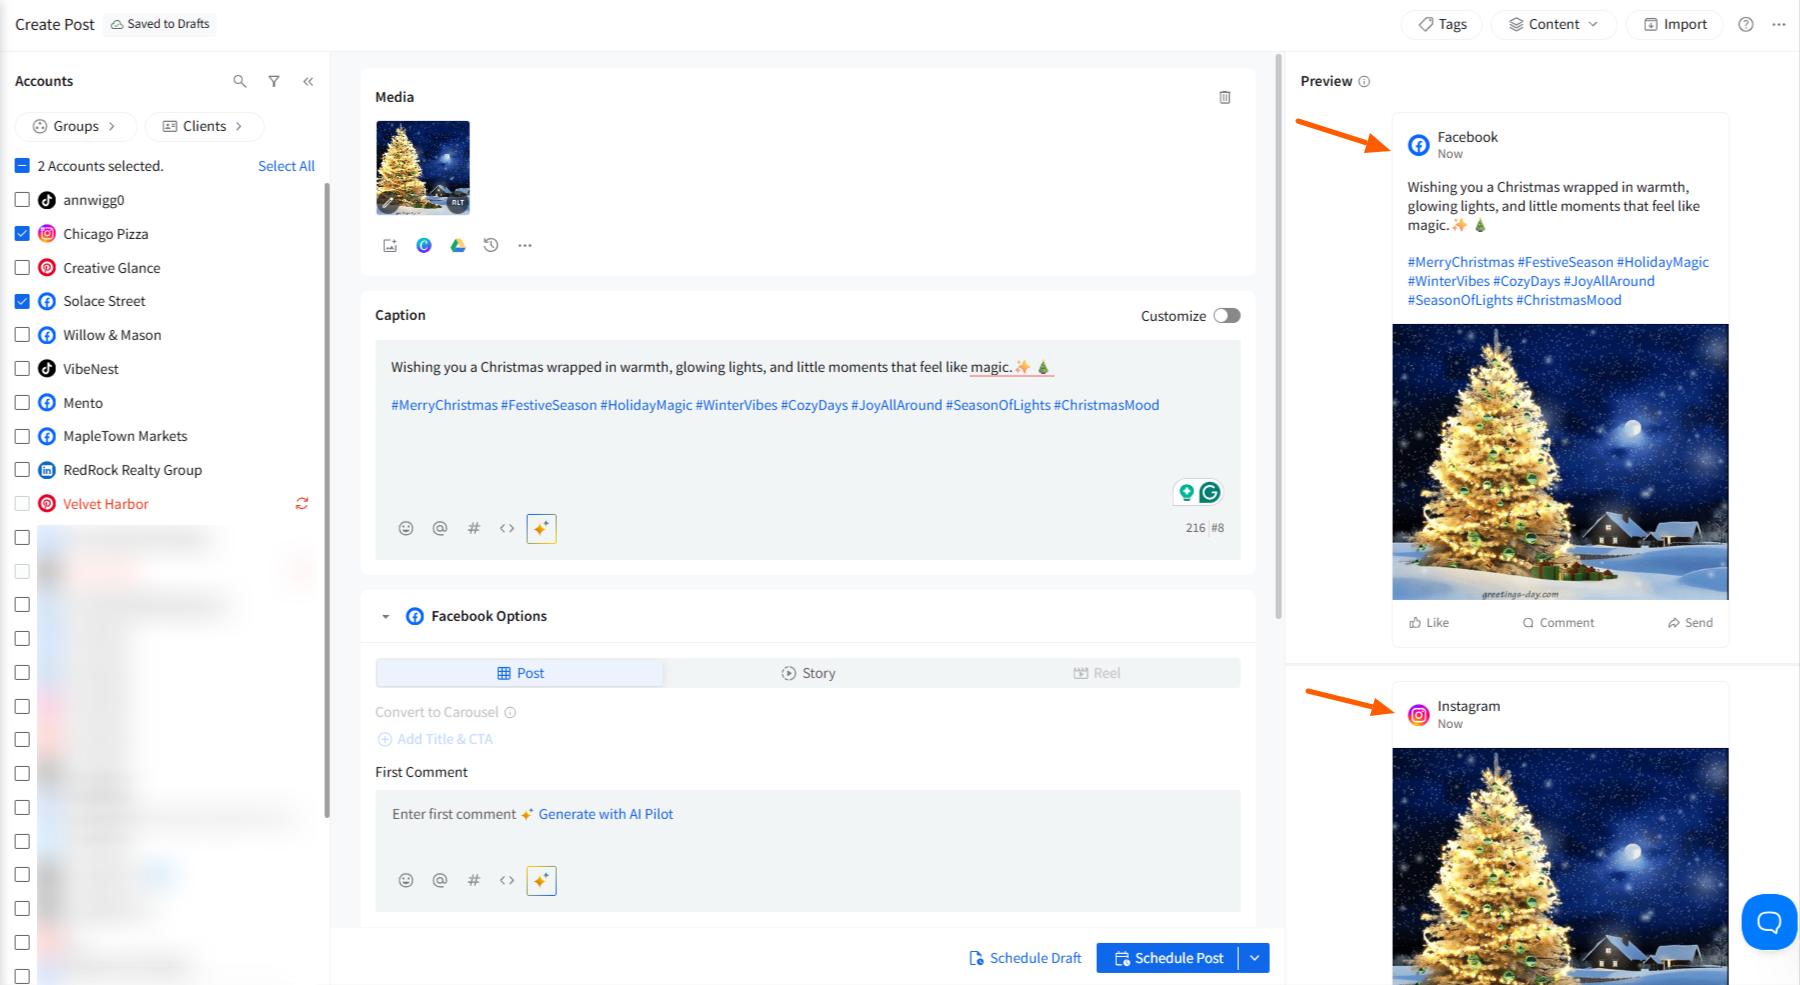Toggle the Customize caption switch
Screen dimensions: 1800x985
(x=1227, y=316)
